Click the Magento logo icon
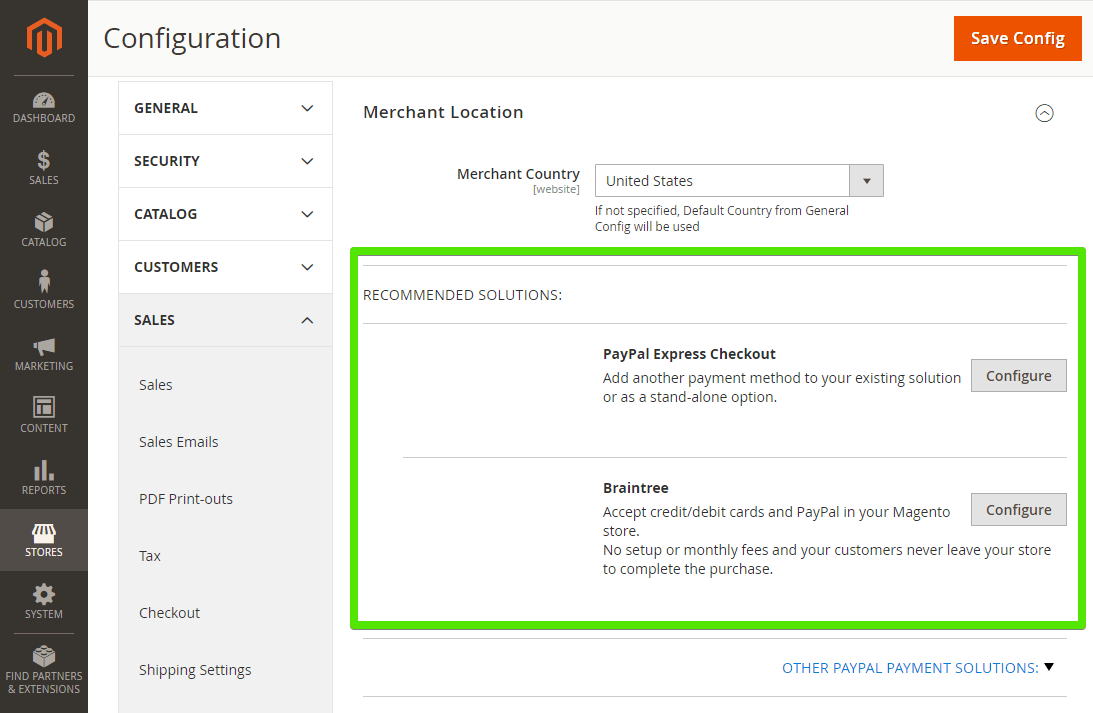Image resolution: width=1093 pixels, height=713 pixels. [44, 38]
